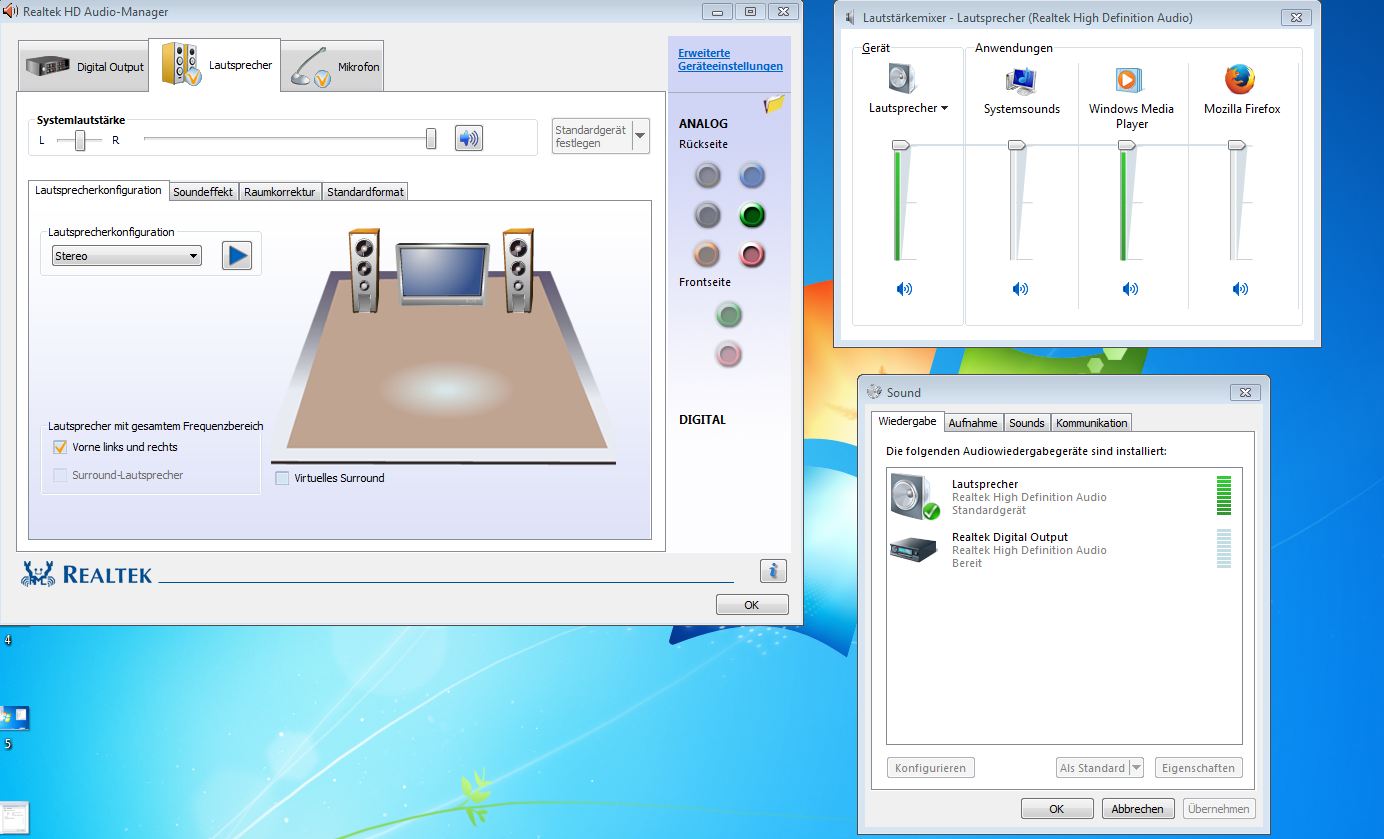The width and height of the screenshot is (1384, 839).
Task: Click the Als Standard button
Action: point(1092,768)
